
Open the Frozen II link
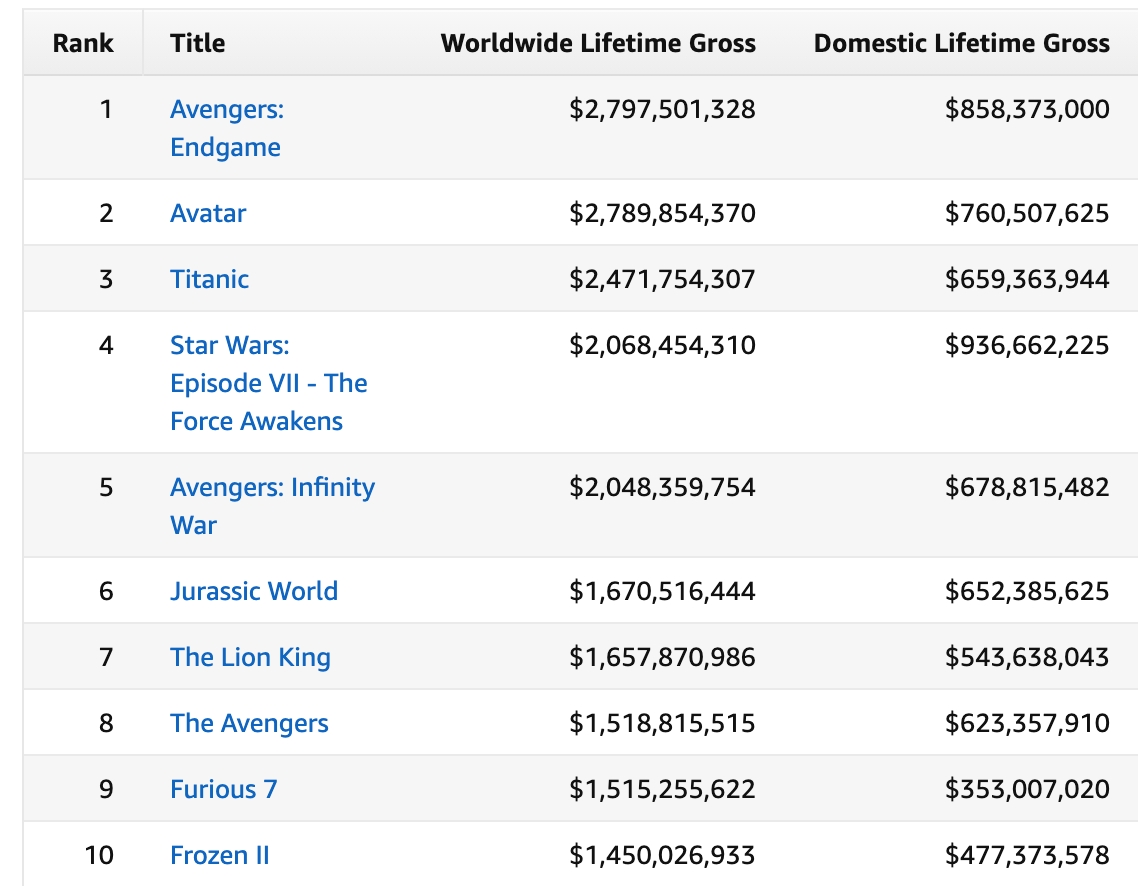coord(220,855)
